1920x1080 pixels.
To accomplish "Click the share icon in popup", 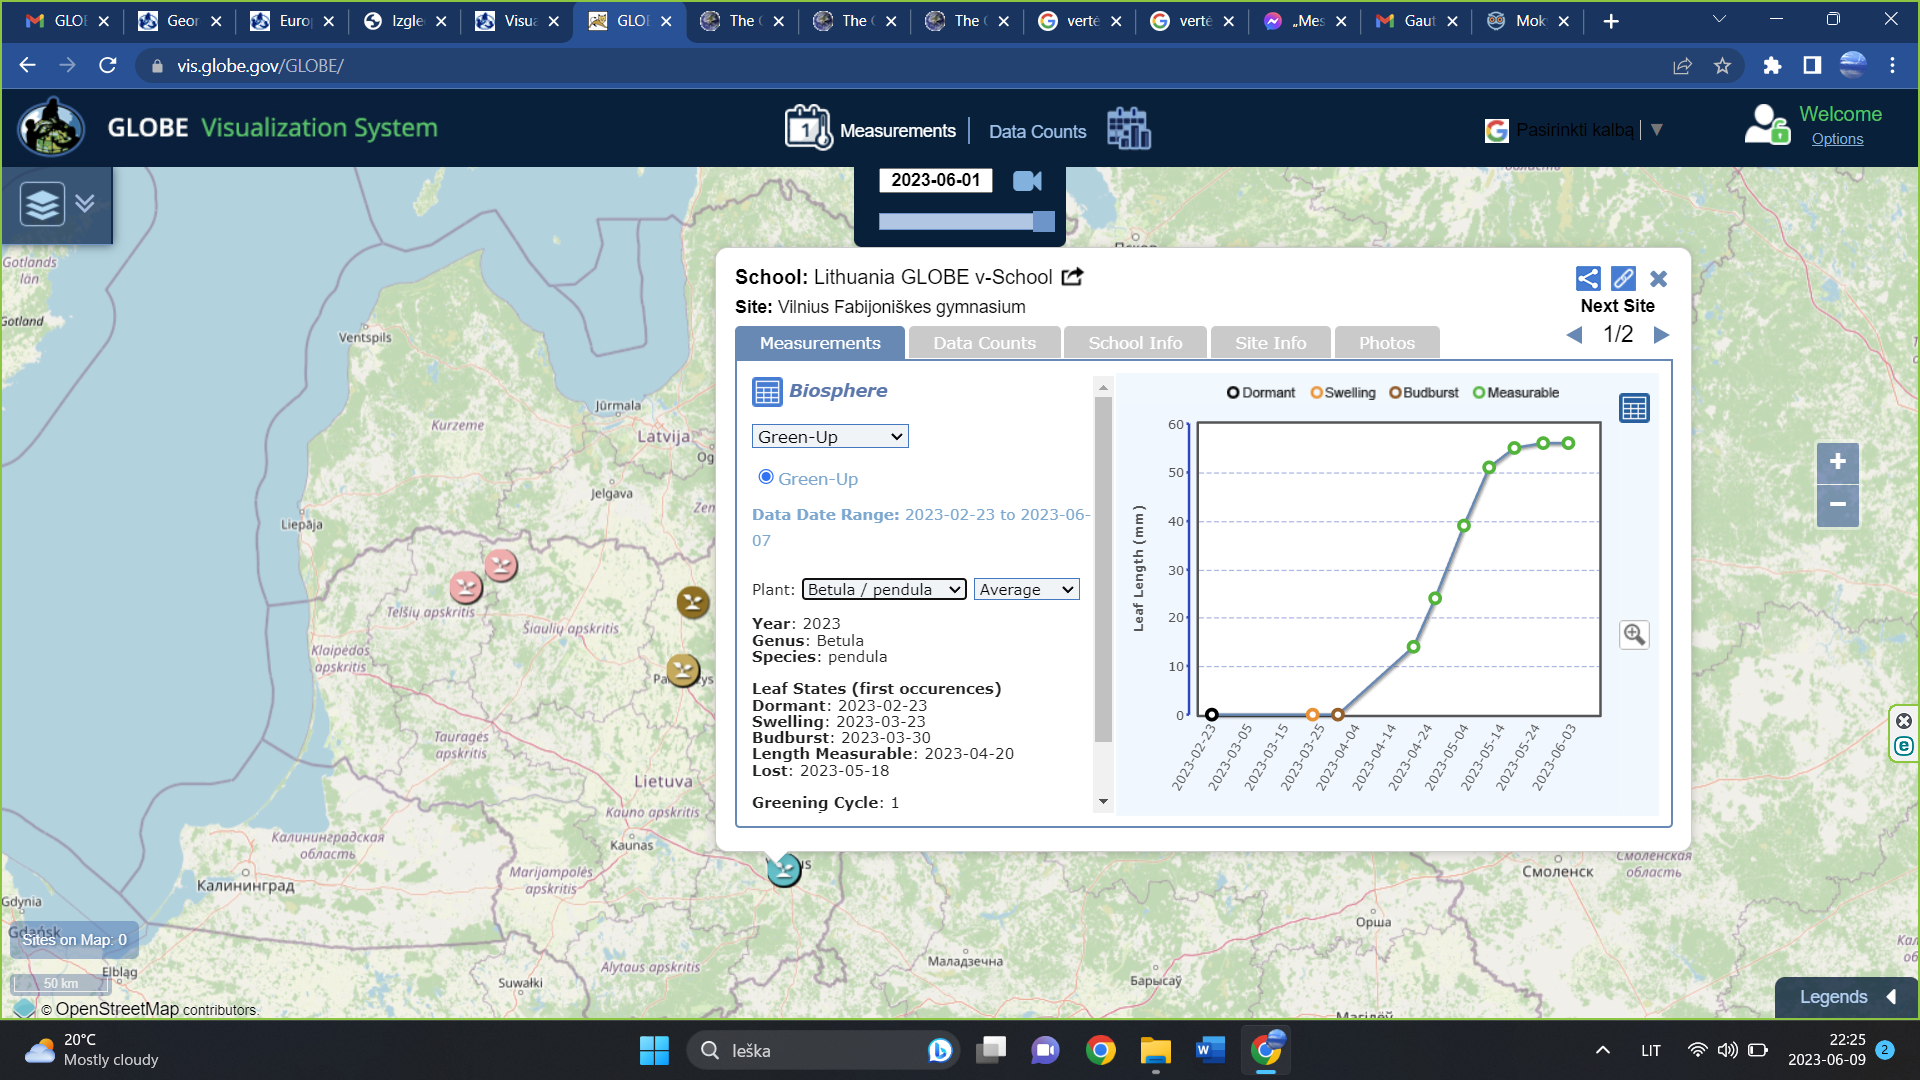I will click(x=1587, y=279).
